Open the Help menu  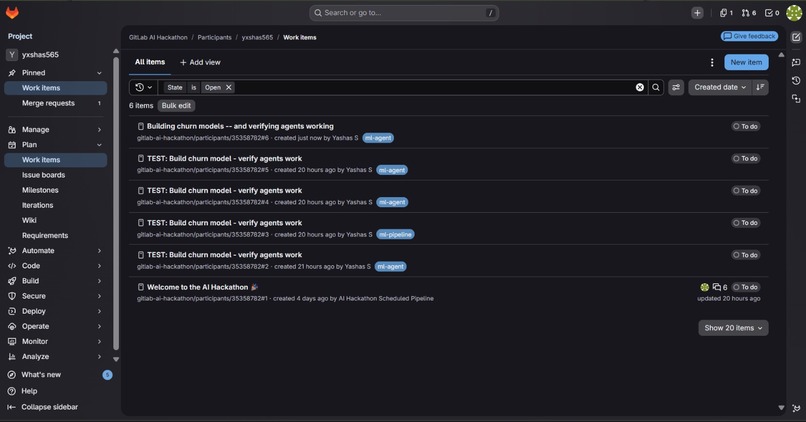click(x=29, y=391)
